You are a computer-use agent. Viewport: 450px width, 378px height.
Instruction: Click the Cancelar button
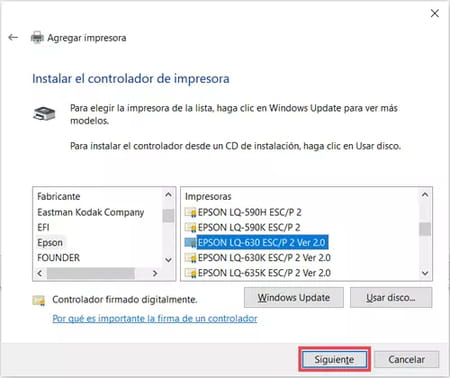[x=407, y=359]
